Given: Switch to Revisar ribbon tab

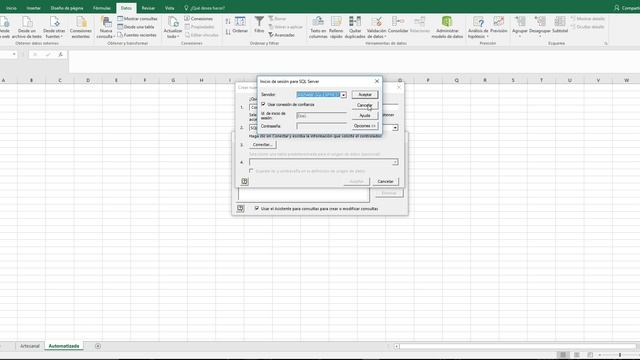Looking at the screenshot, I should (148, 8).
